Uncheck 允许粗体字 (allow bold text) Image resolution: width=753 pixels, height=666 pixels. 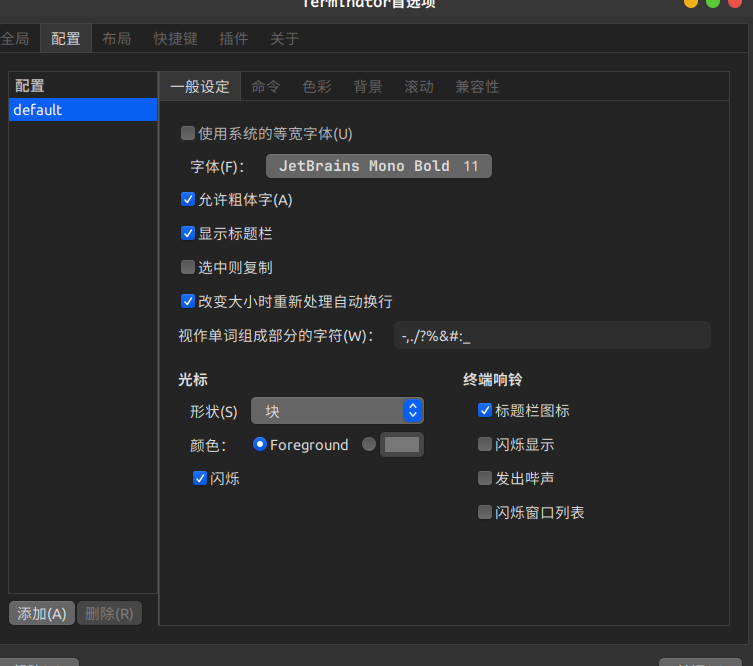(188, 199)
